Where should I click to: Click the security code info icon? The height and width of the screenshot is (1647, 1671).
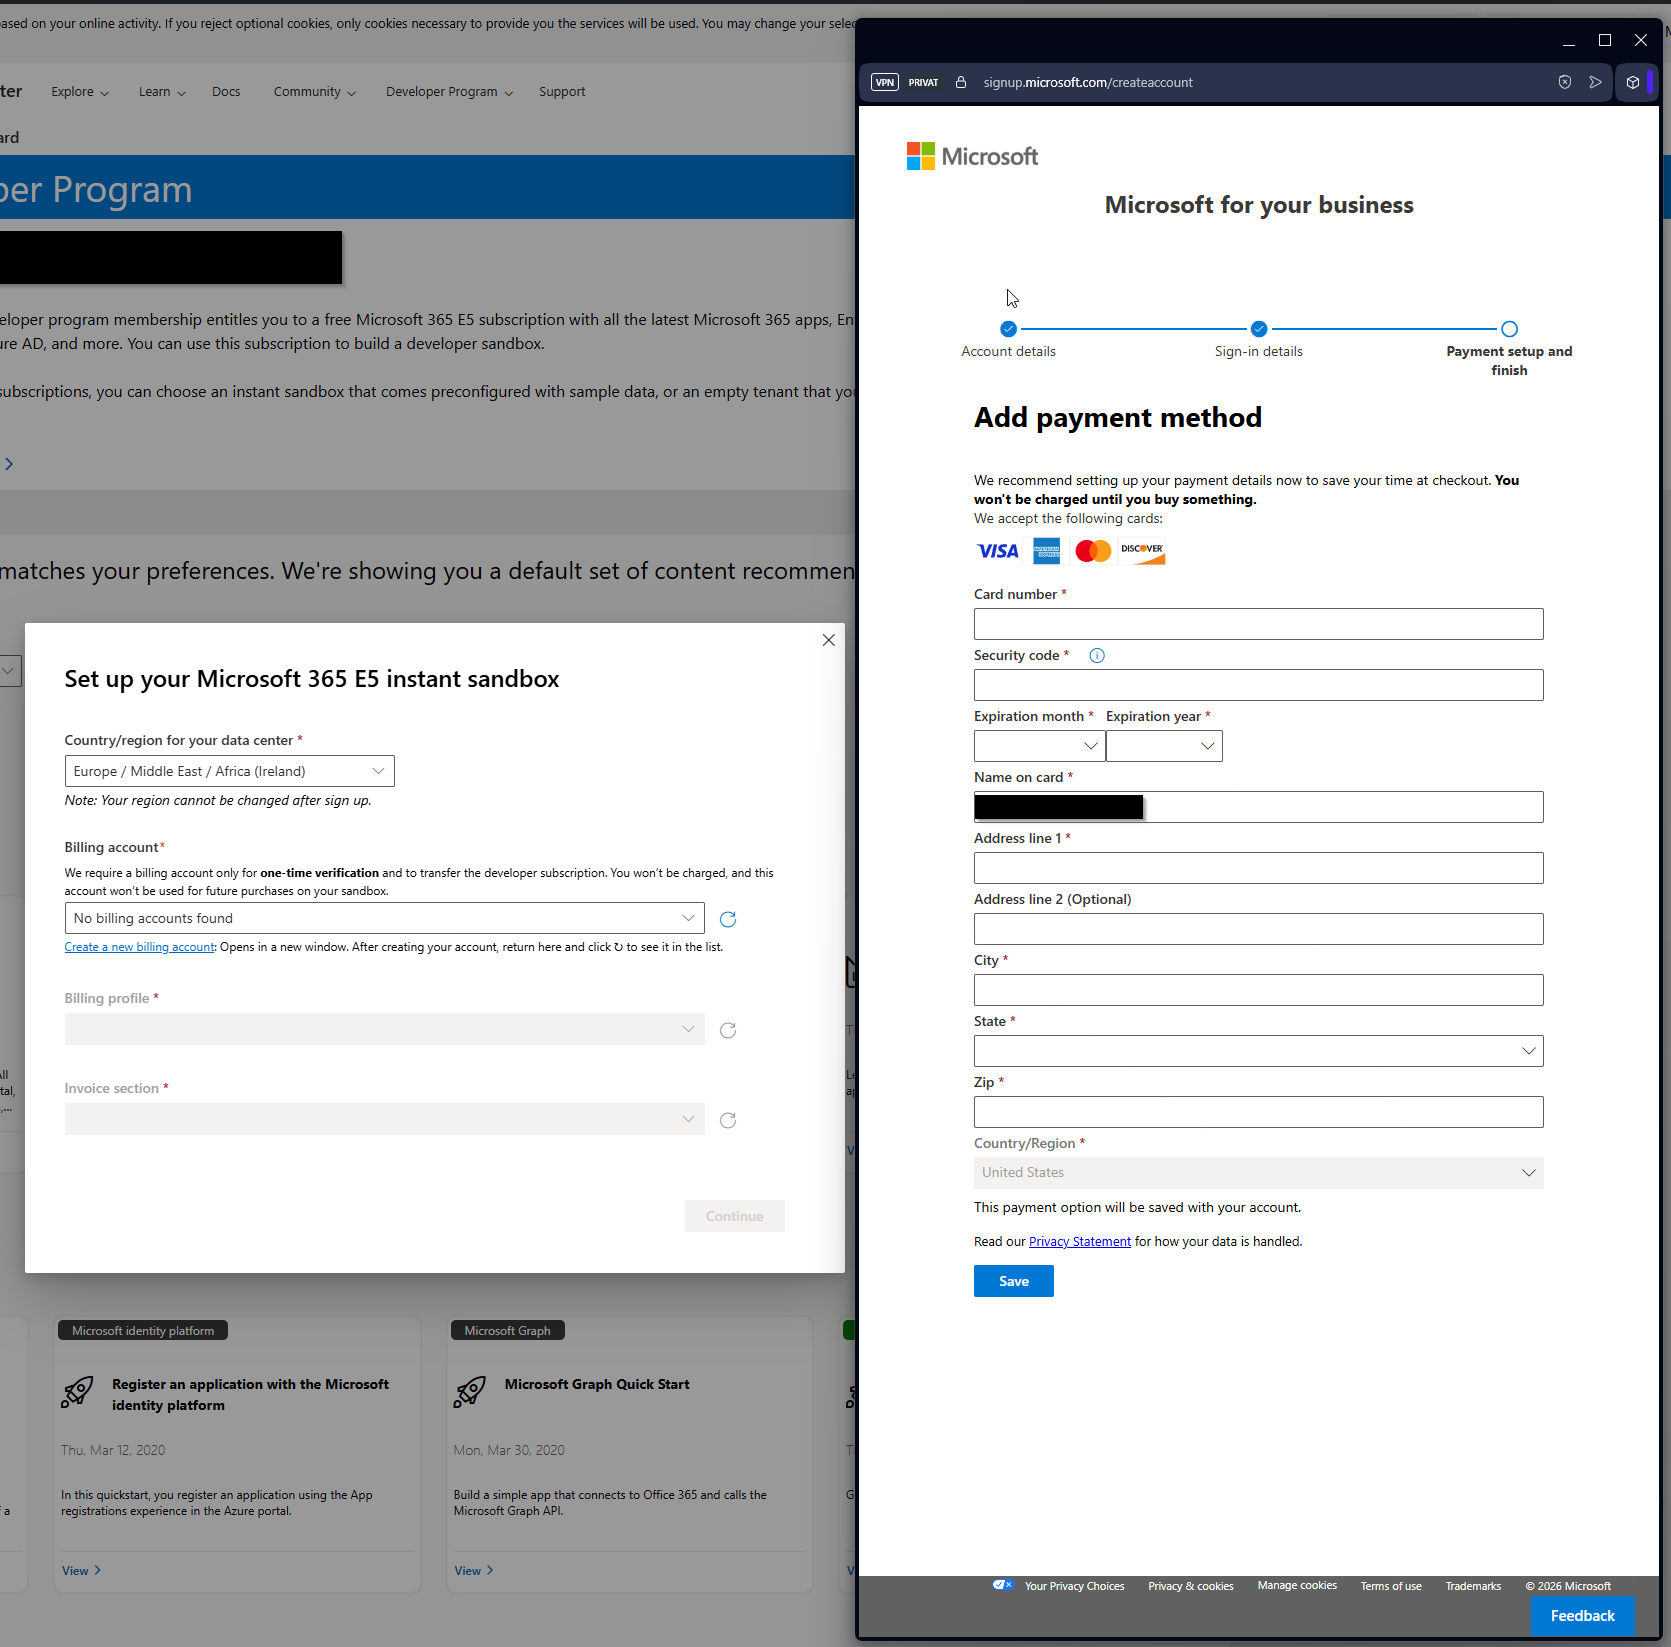coord(1097,656)
